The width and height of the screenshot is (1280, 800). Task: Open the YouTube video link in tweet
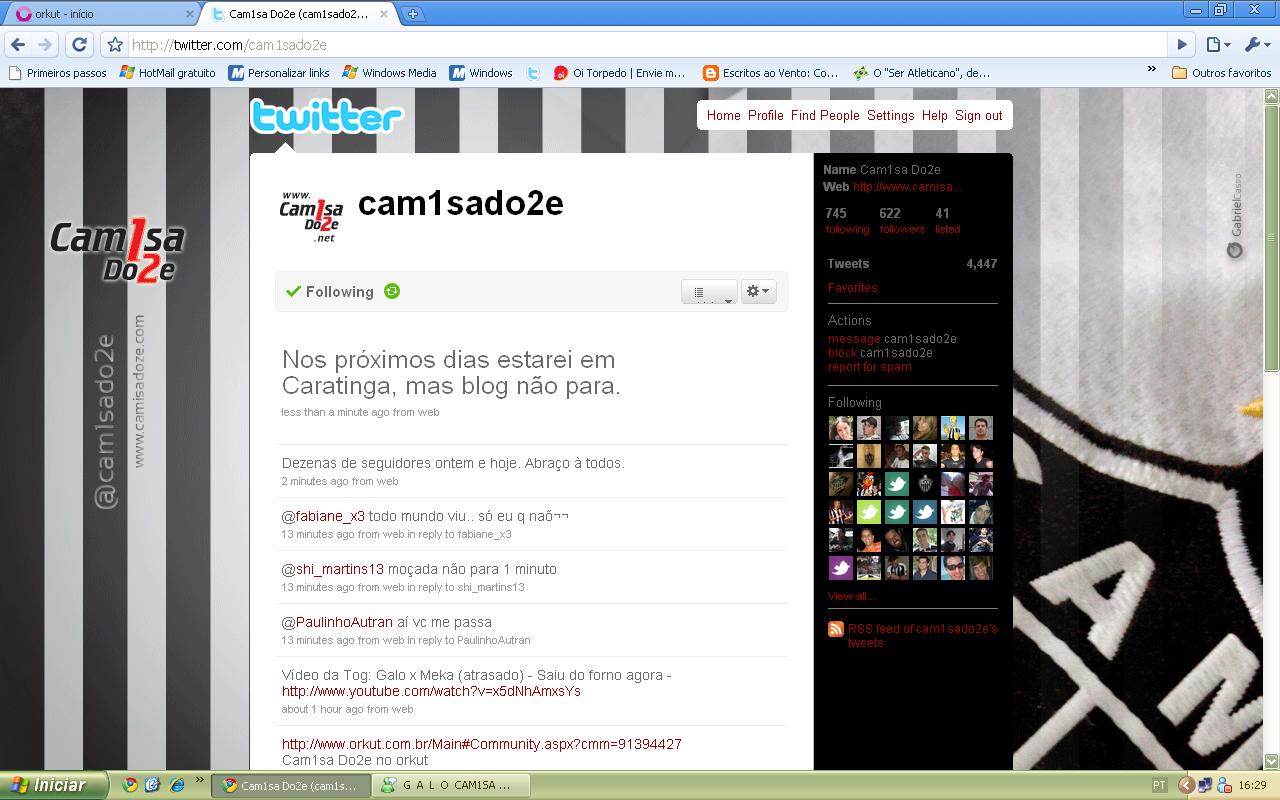431,691
